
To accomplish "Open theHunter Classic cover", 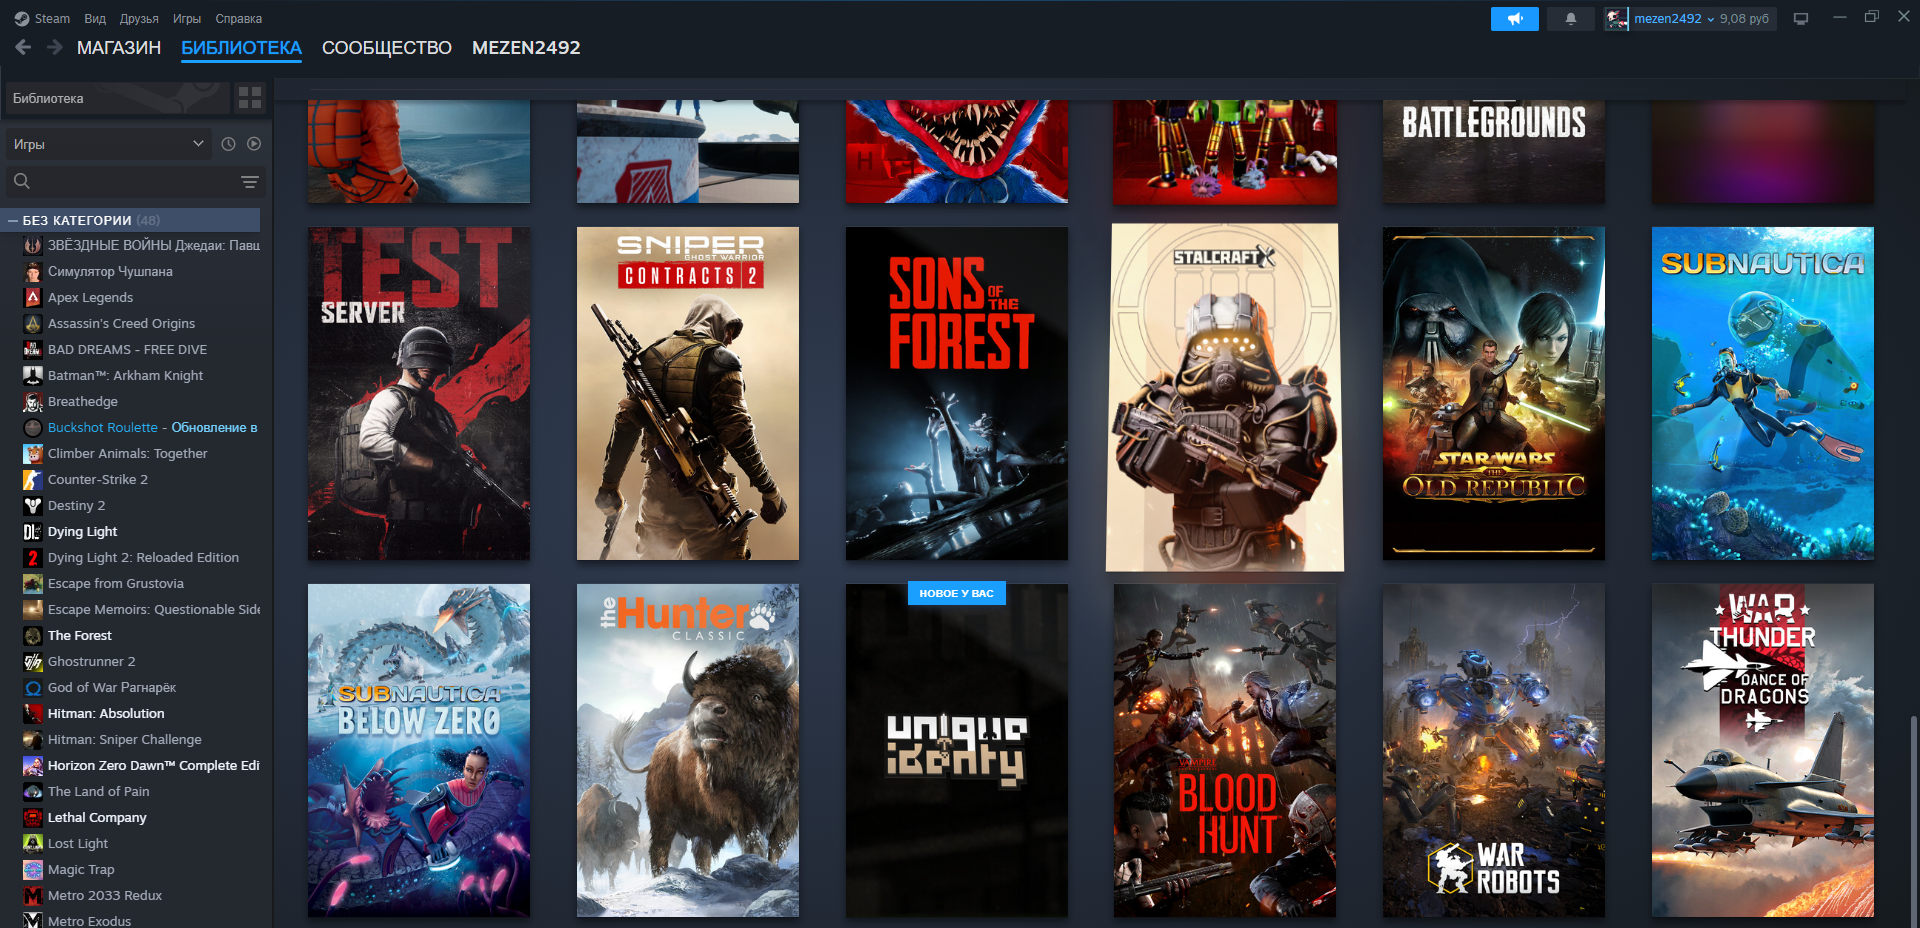I will coord(688,750).
